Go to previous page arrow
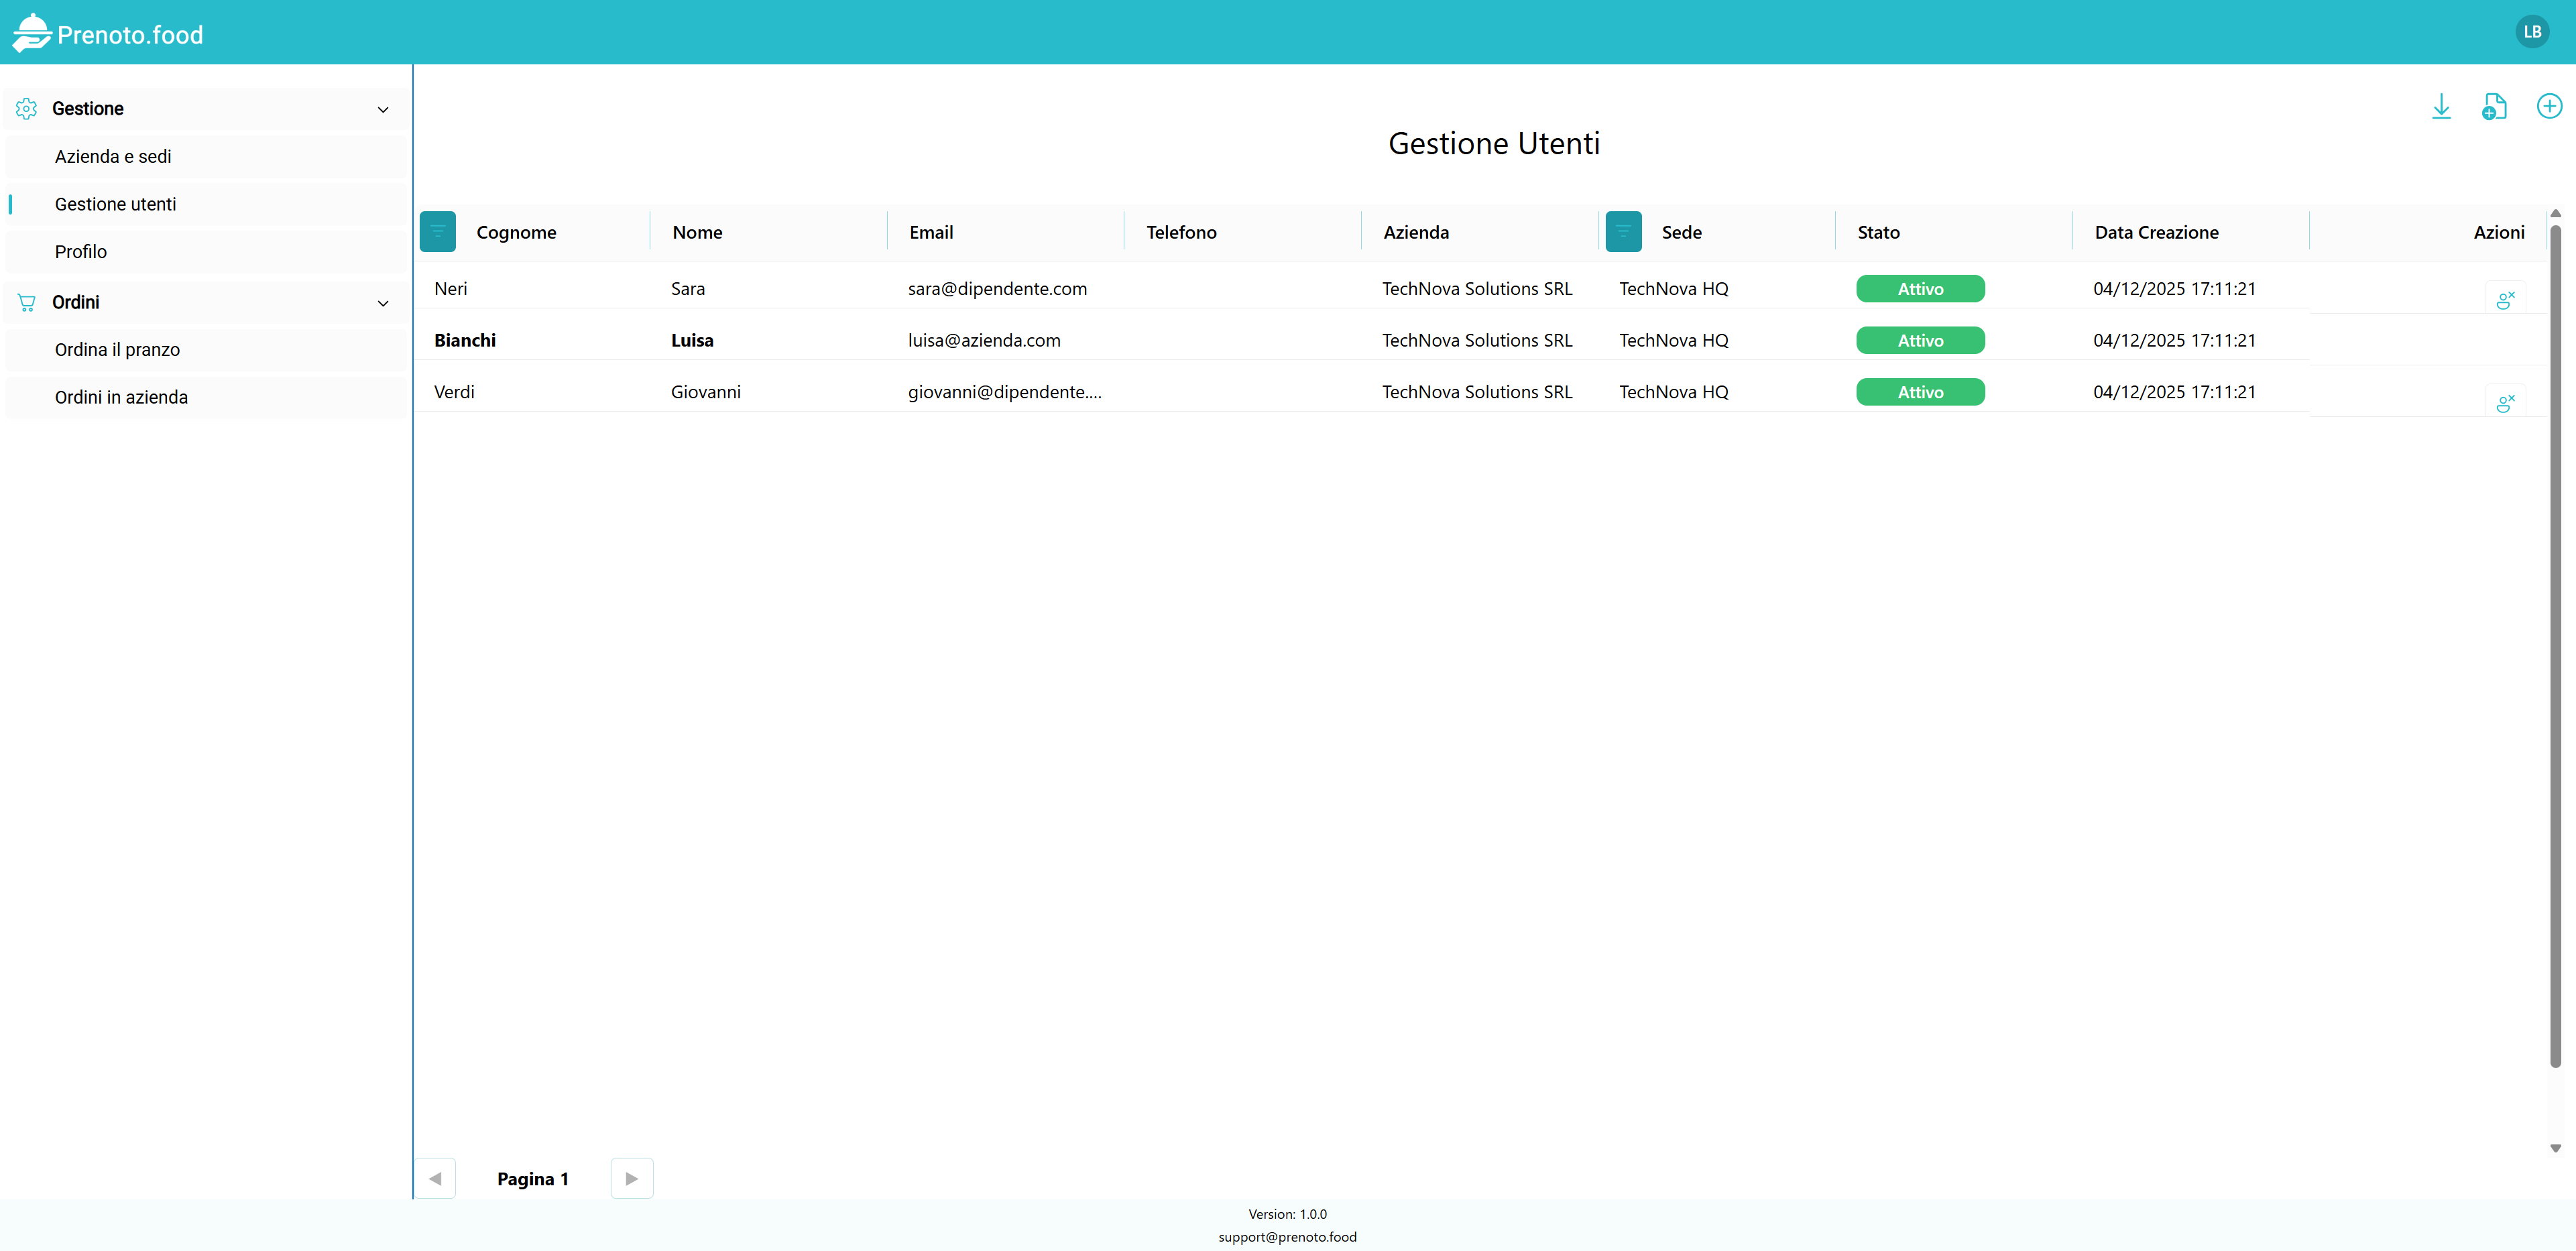 (x=435, y=1178)
